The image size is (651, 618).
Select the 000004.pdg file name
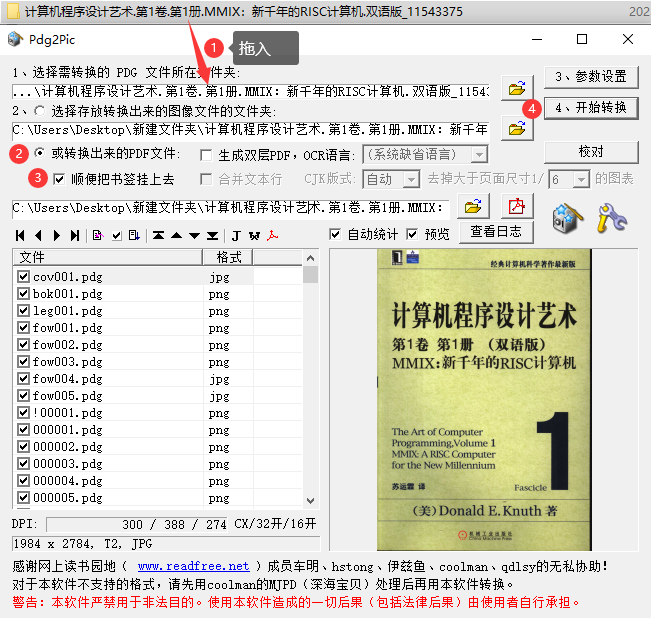[x=68, y=481]
